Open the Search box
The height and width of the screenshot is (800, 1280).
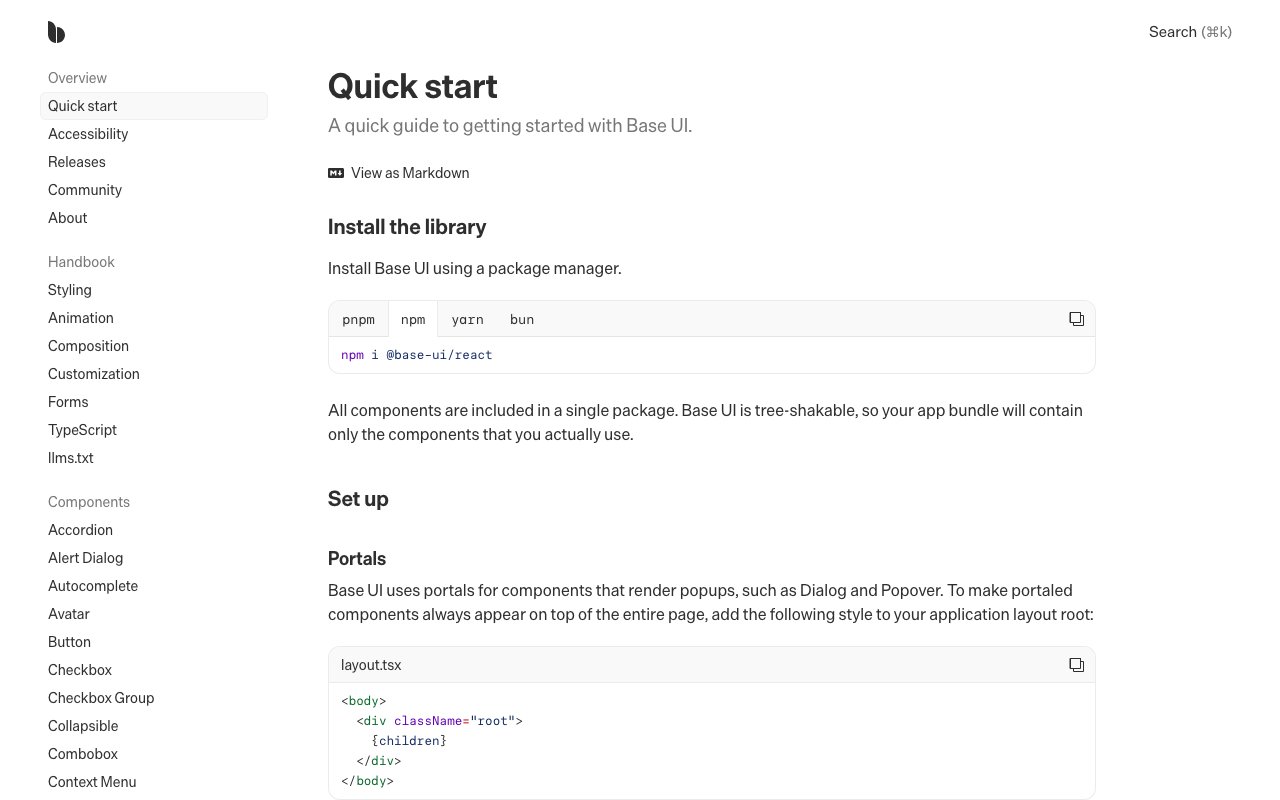click(1190, 32)
